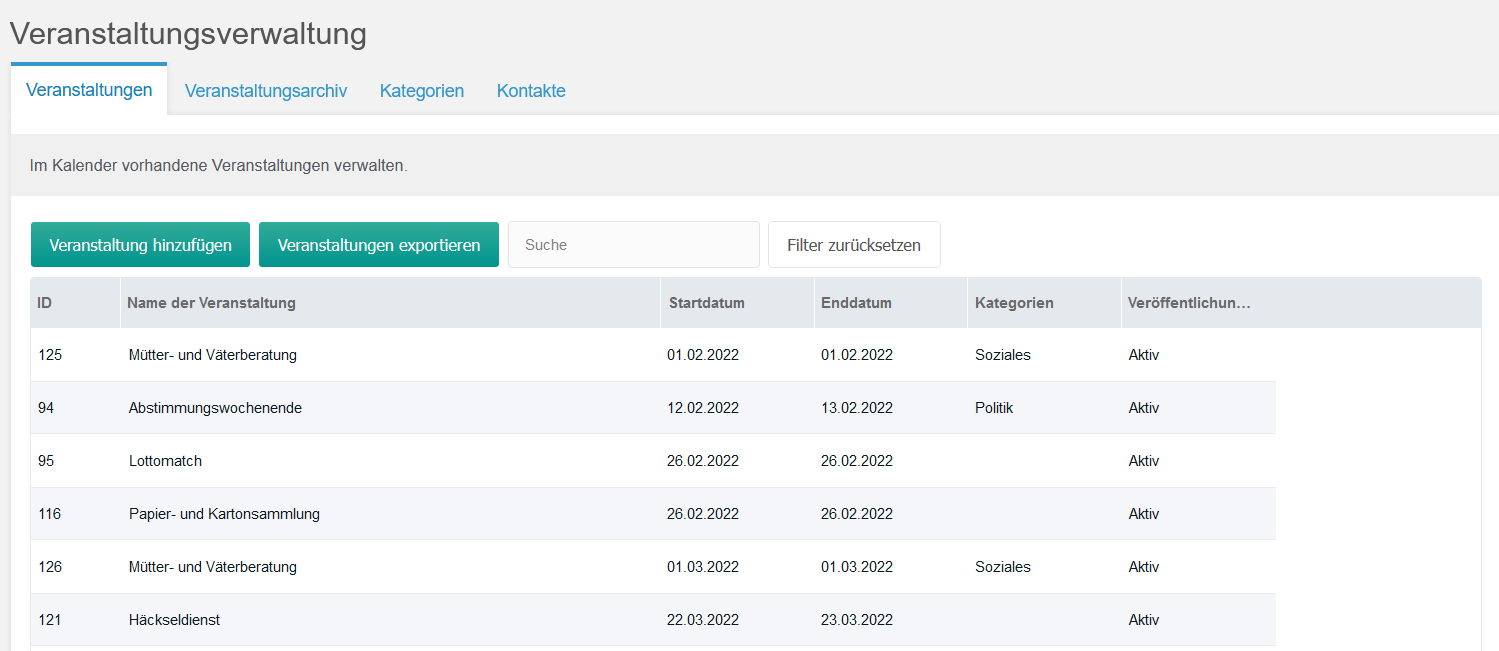Sort the table by Enddatum
Image resolution: width=1499 pixels, height=651 pixels.
tap(856, 302)
